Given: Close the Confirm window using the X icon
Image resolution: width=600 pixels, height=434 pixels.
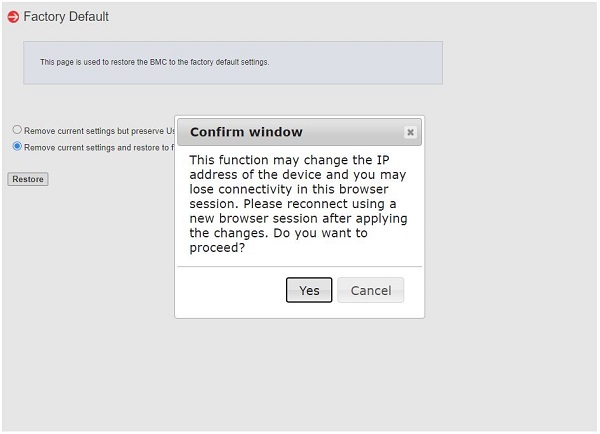Looking at the screenshot, I should [x=410, y=132].
